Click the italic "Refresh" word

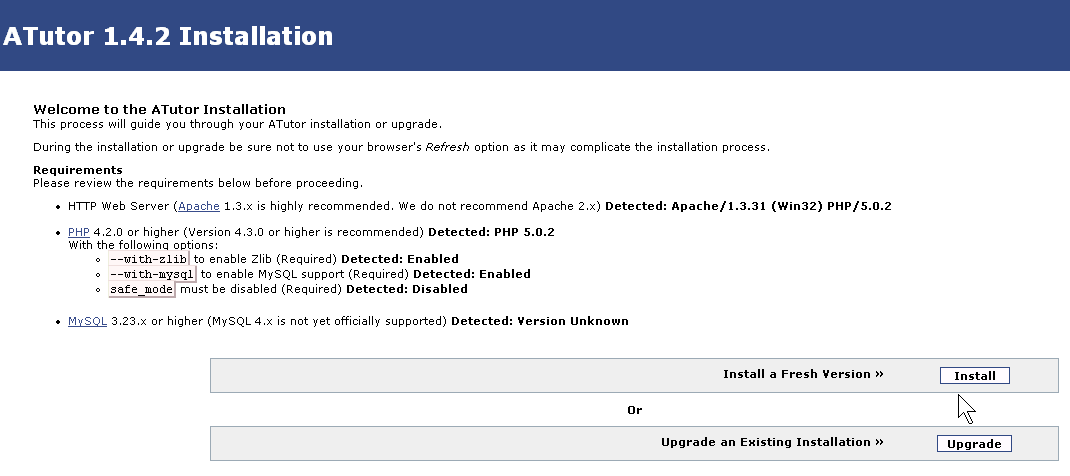[448, 147]
